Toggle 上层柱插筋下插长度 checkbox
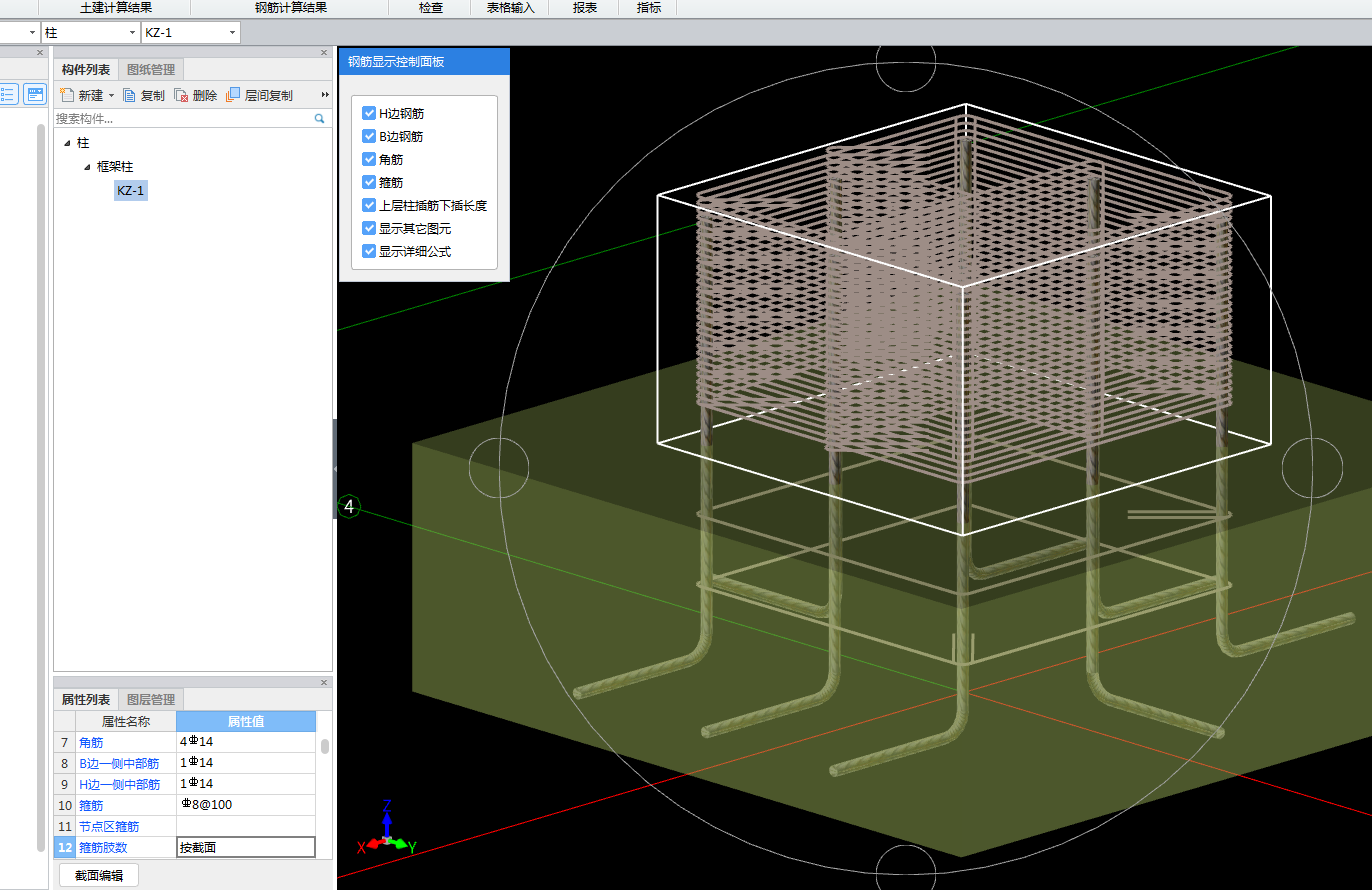Screen dimensions: 1372x890 pyautogui.click(x=369, y=205)
